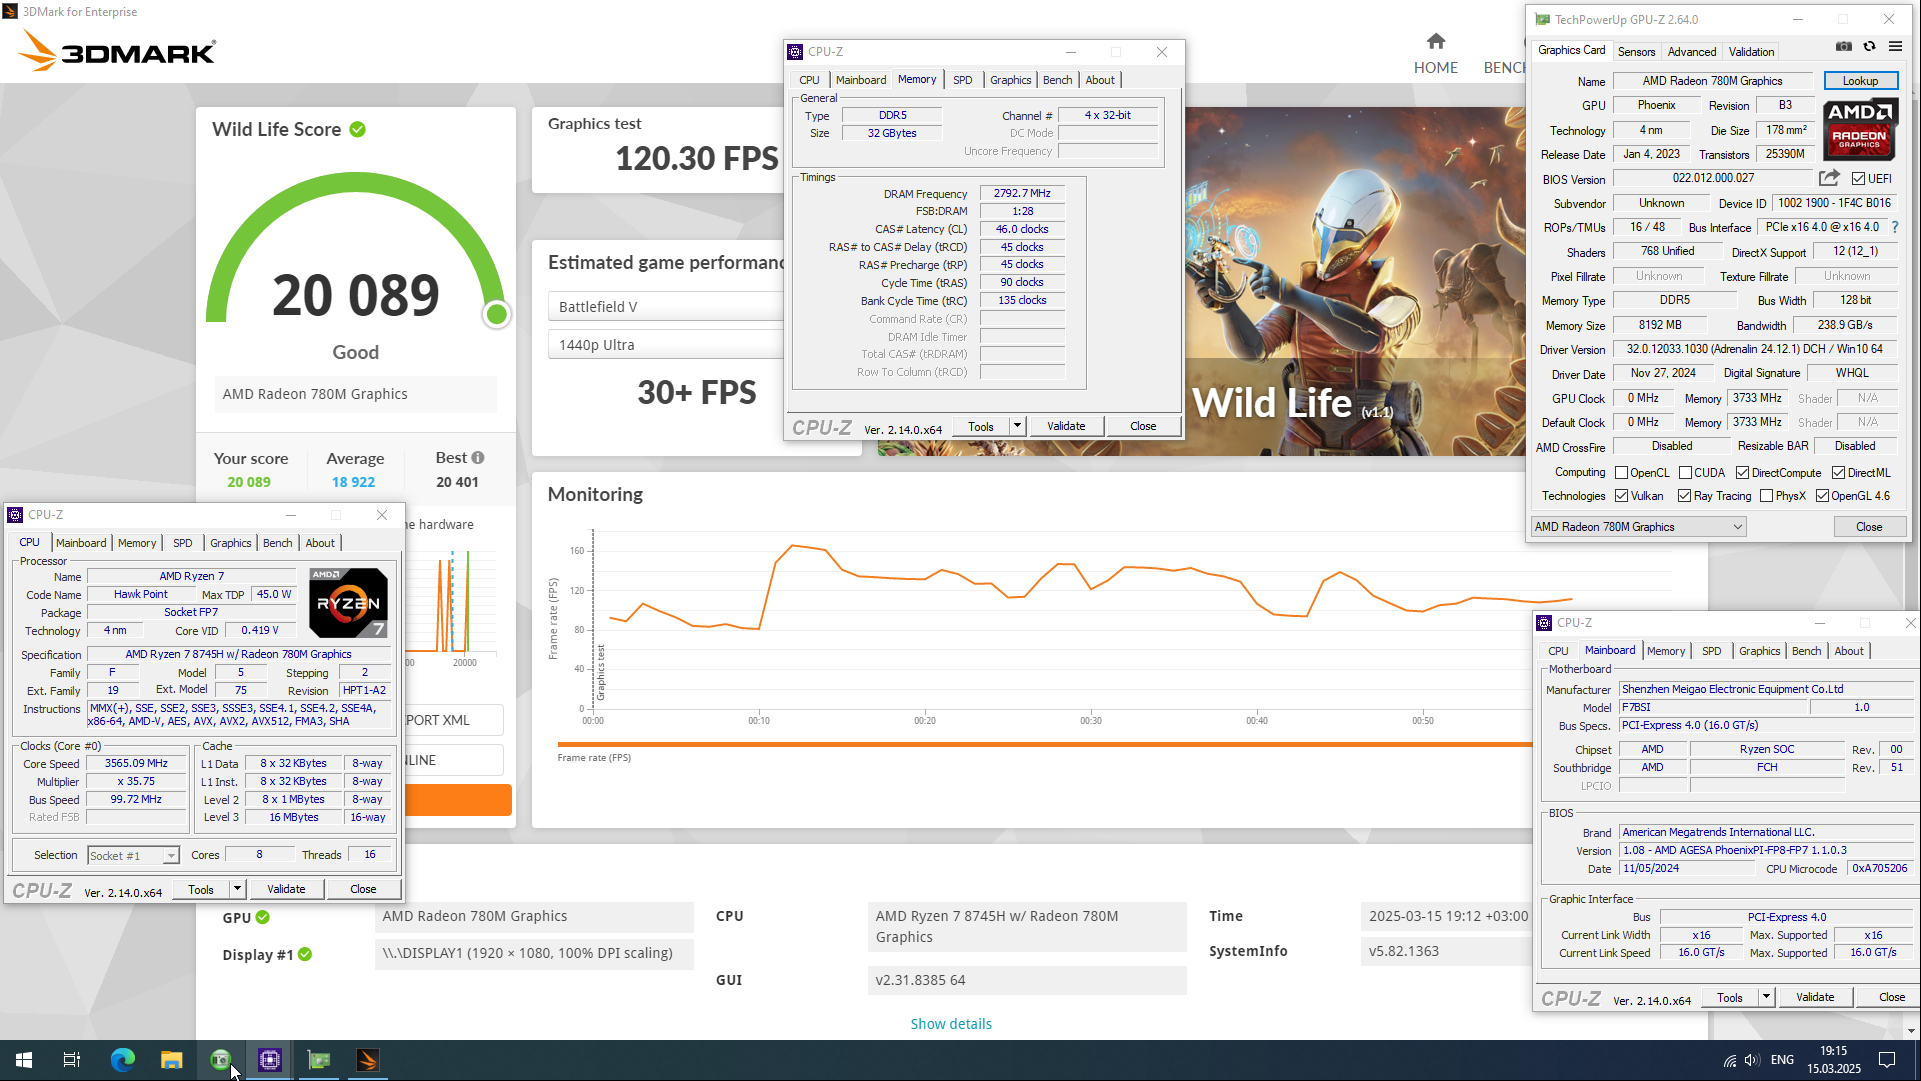The image size is (1921, 1081).
Task: Open the Sensors tab in GPU-Z
Action: point(1636,52)
